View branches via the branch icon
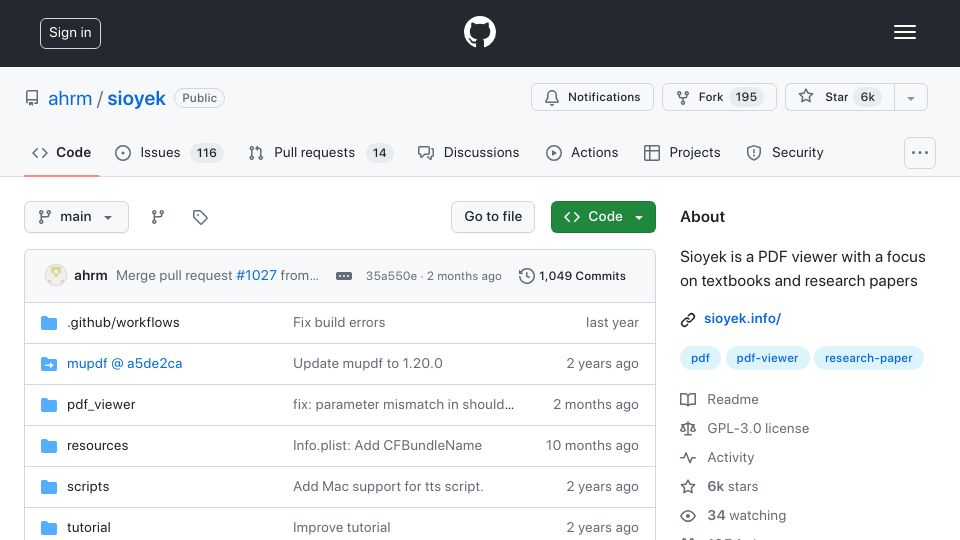 (x=158, y=217)
